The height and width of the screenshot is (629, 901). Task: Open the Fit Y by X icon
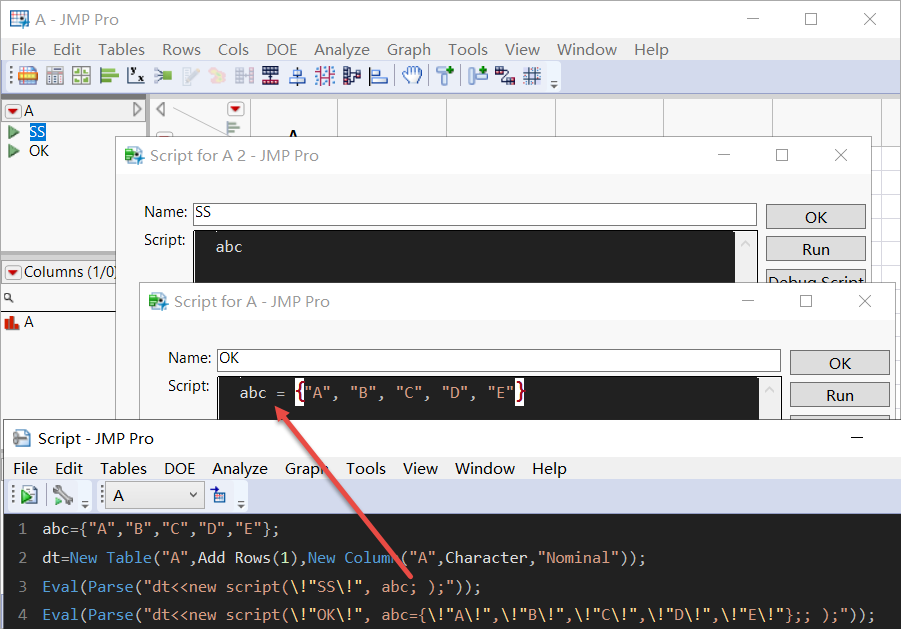pyautogui.click(x=136, y=75)
